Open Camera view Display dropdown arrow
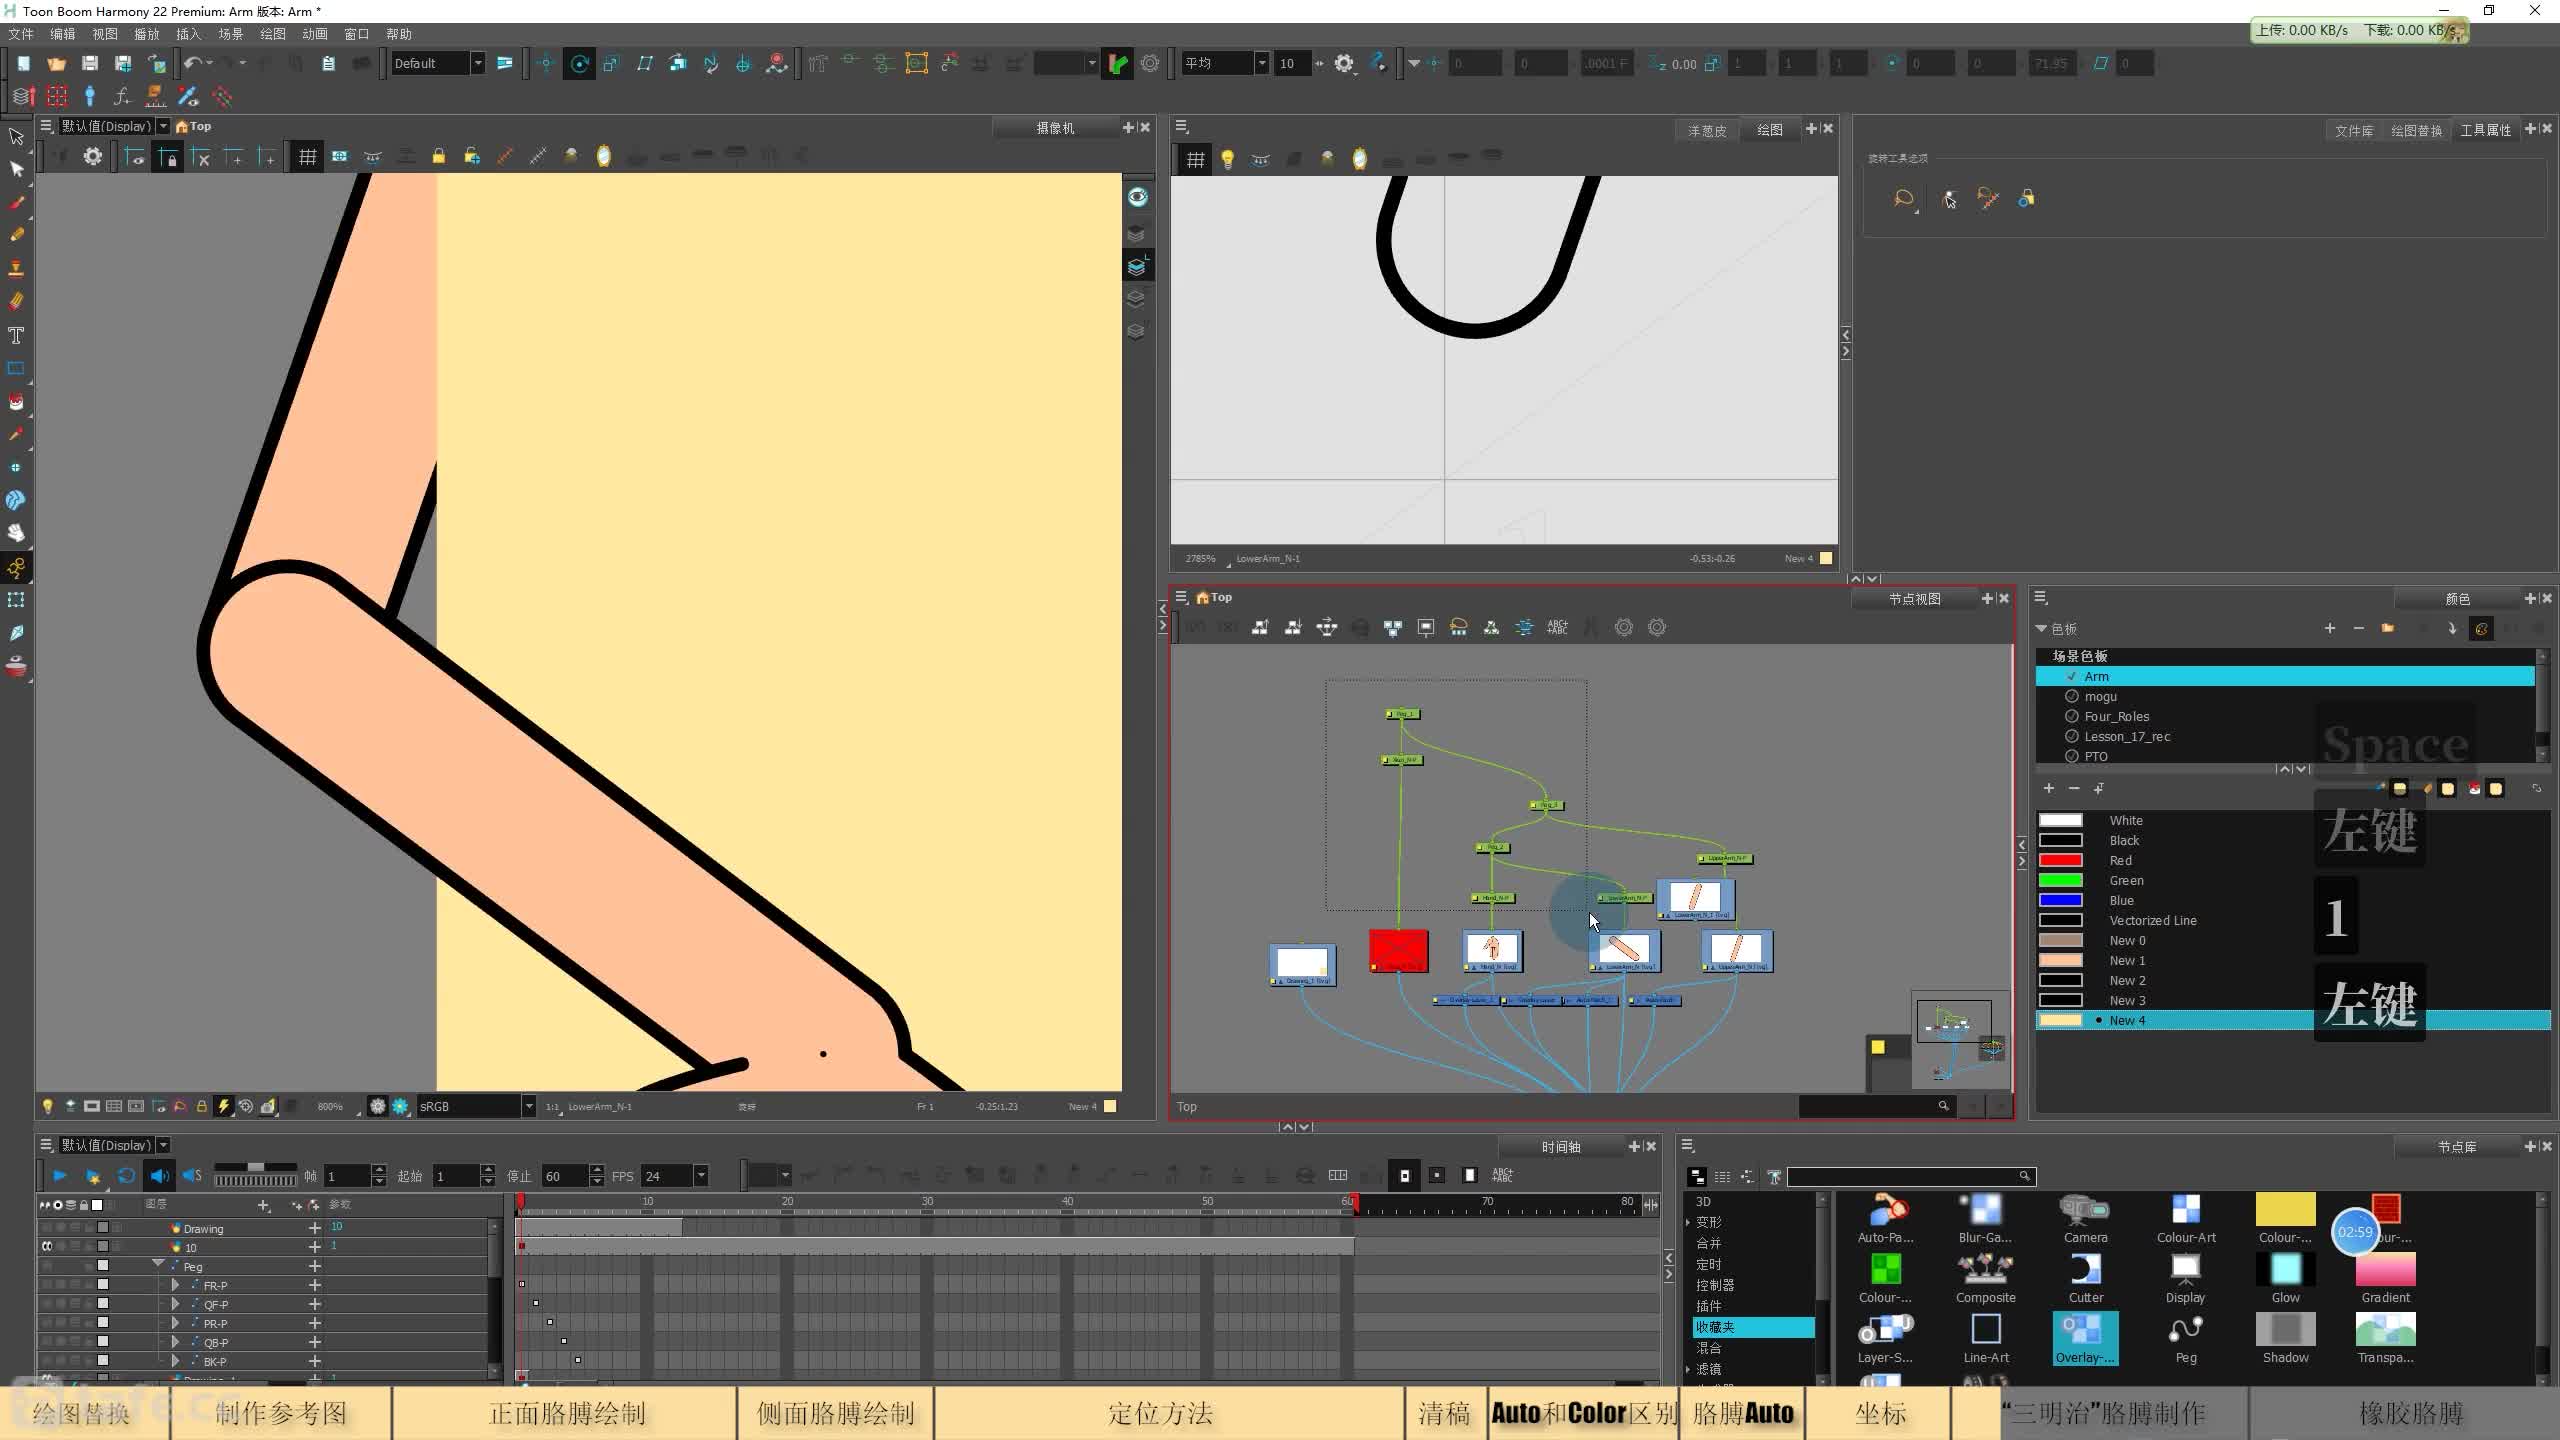The height and width of the screenshot is (1440, 2560). point(163,127)
